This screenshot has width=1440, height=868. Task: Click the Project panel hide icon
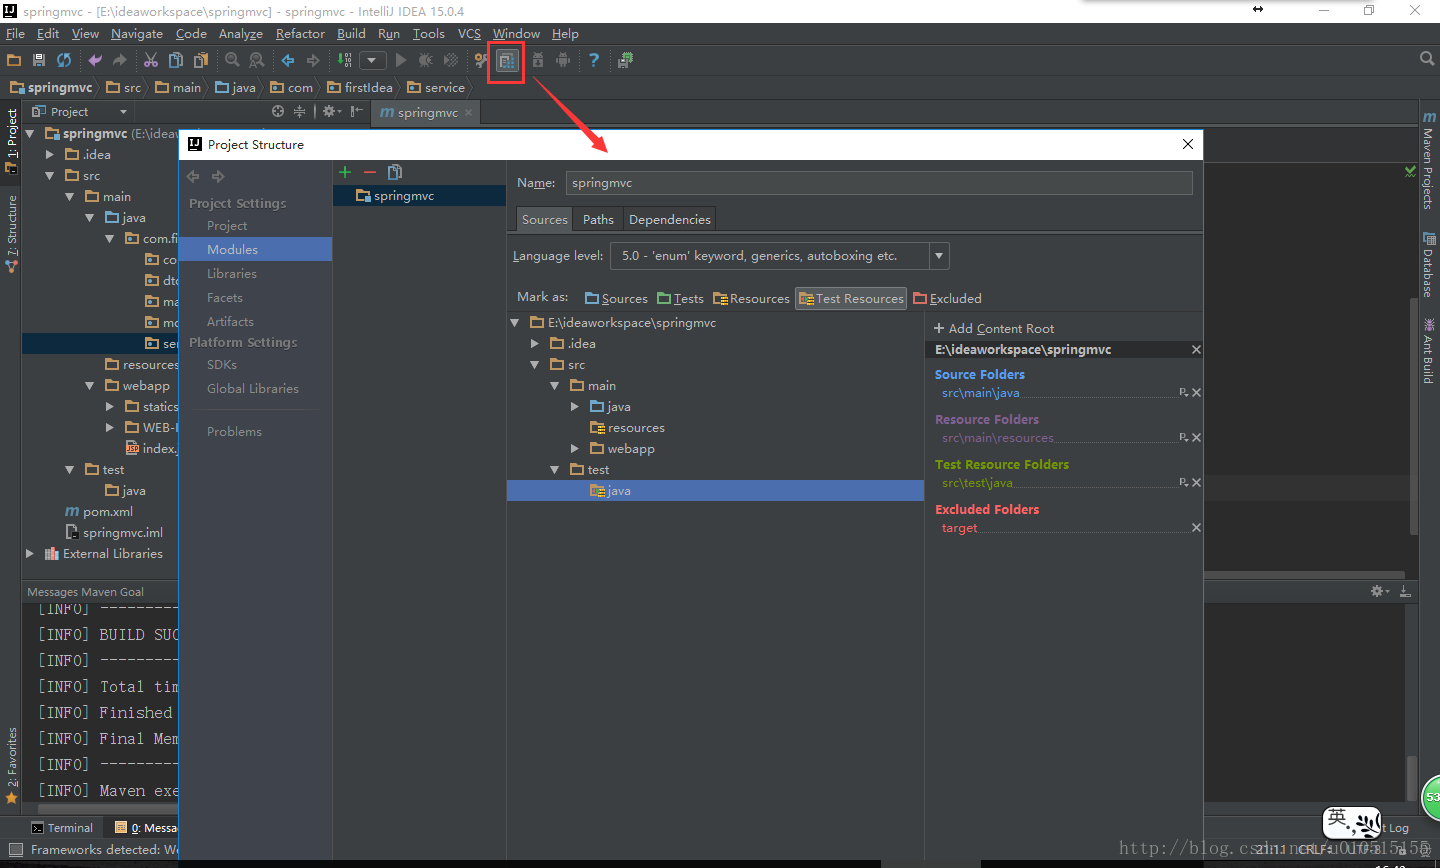[357, 111]
